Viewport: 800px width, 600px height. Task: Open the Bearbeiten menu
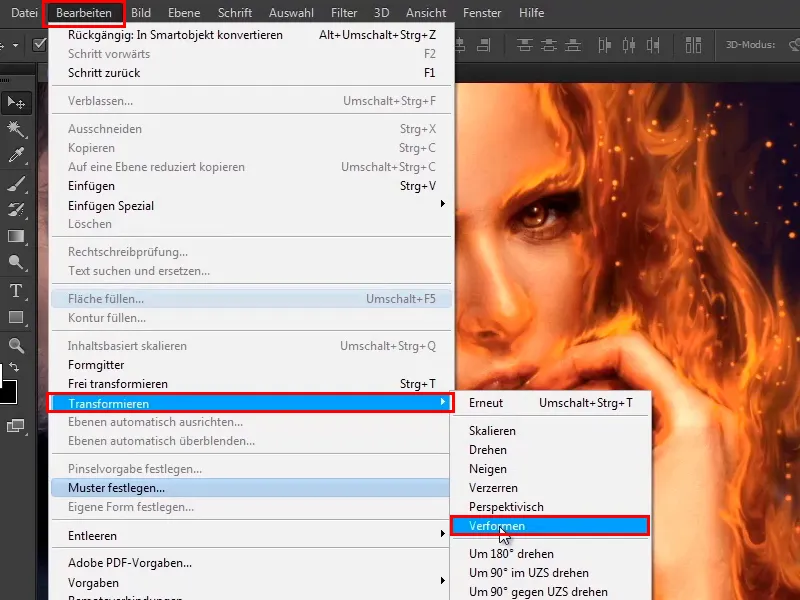[x=84, y=13]
